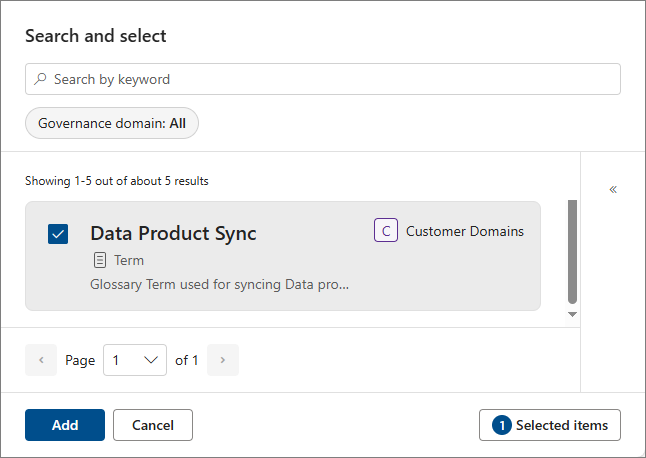Open the page number dropdown
The height and width of the screenshot is (458, 646).
pyautogui.click(x=135, y=360)
